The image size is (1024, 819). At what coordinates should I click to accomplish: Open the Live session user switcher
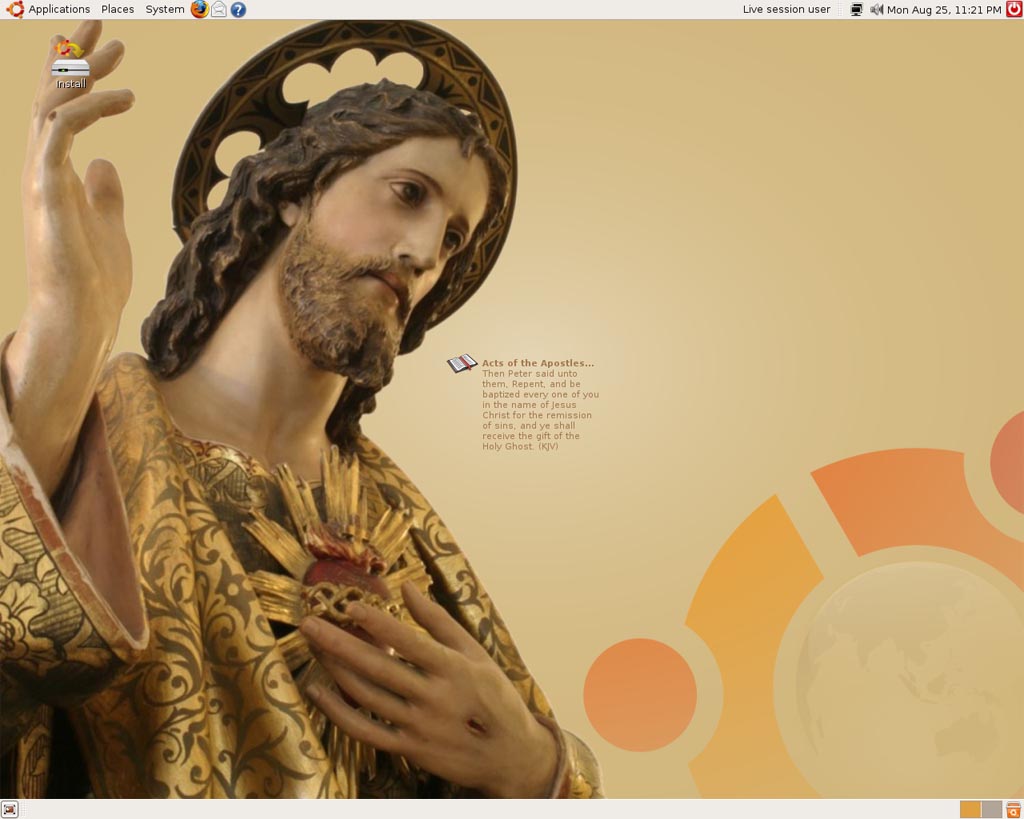(x=786, y=9)
